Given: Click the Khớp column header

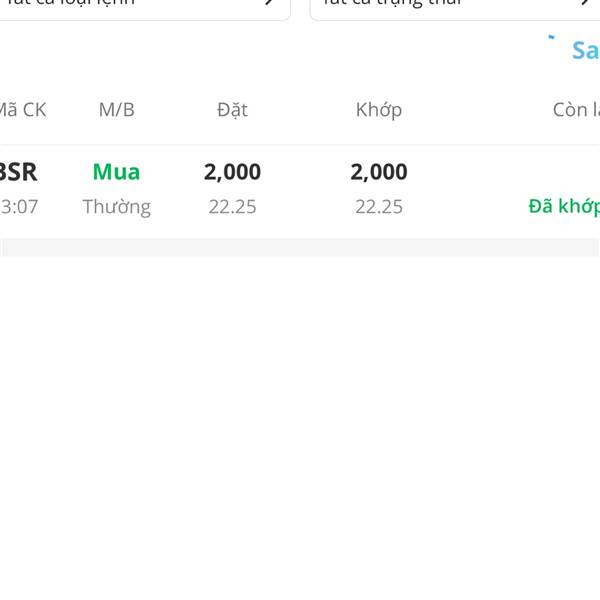Looking at the screenshot, I should (x=379, y=110).
